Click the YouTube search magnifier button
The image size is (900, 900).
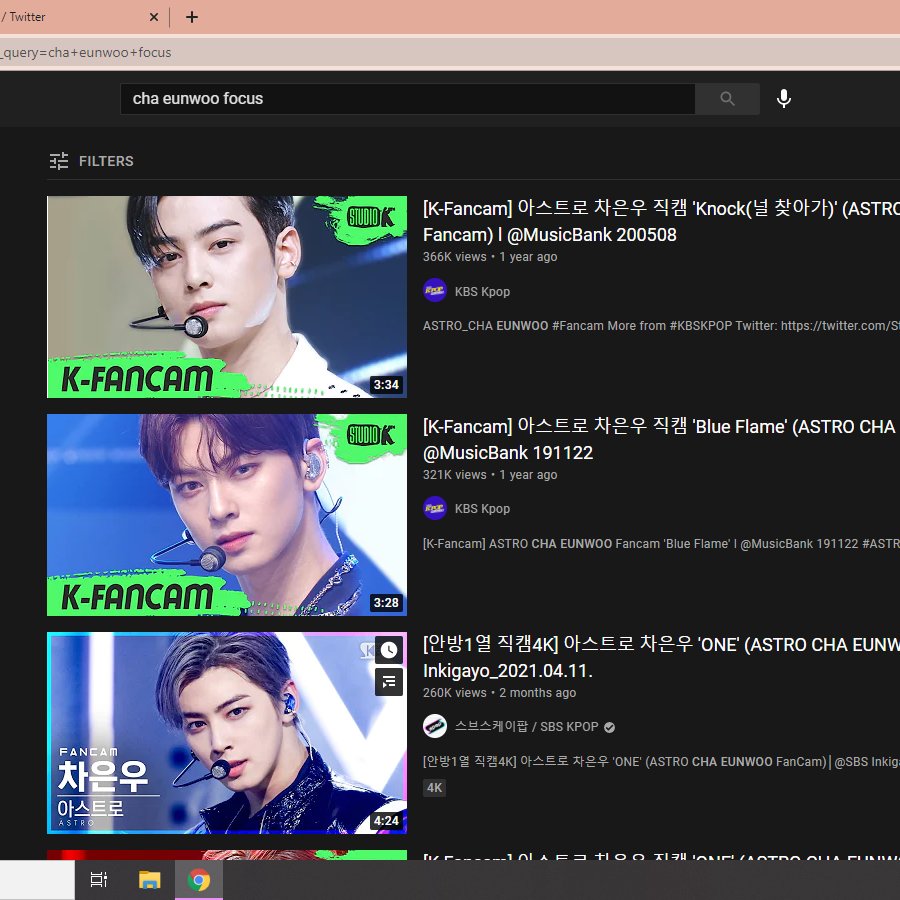pos(727,99)
